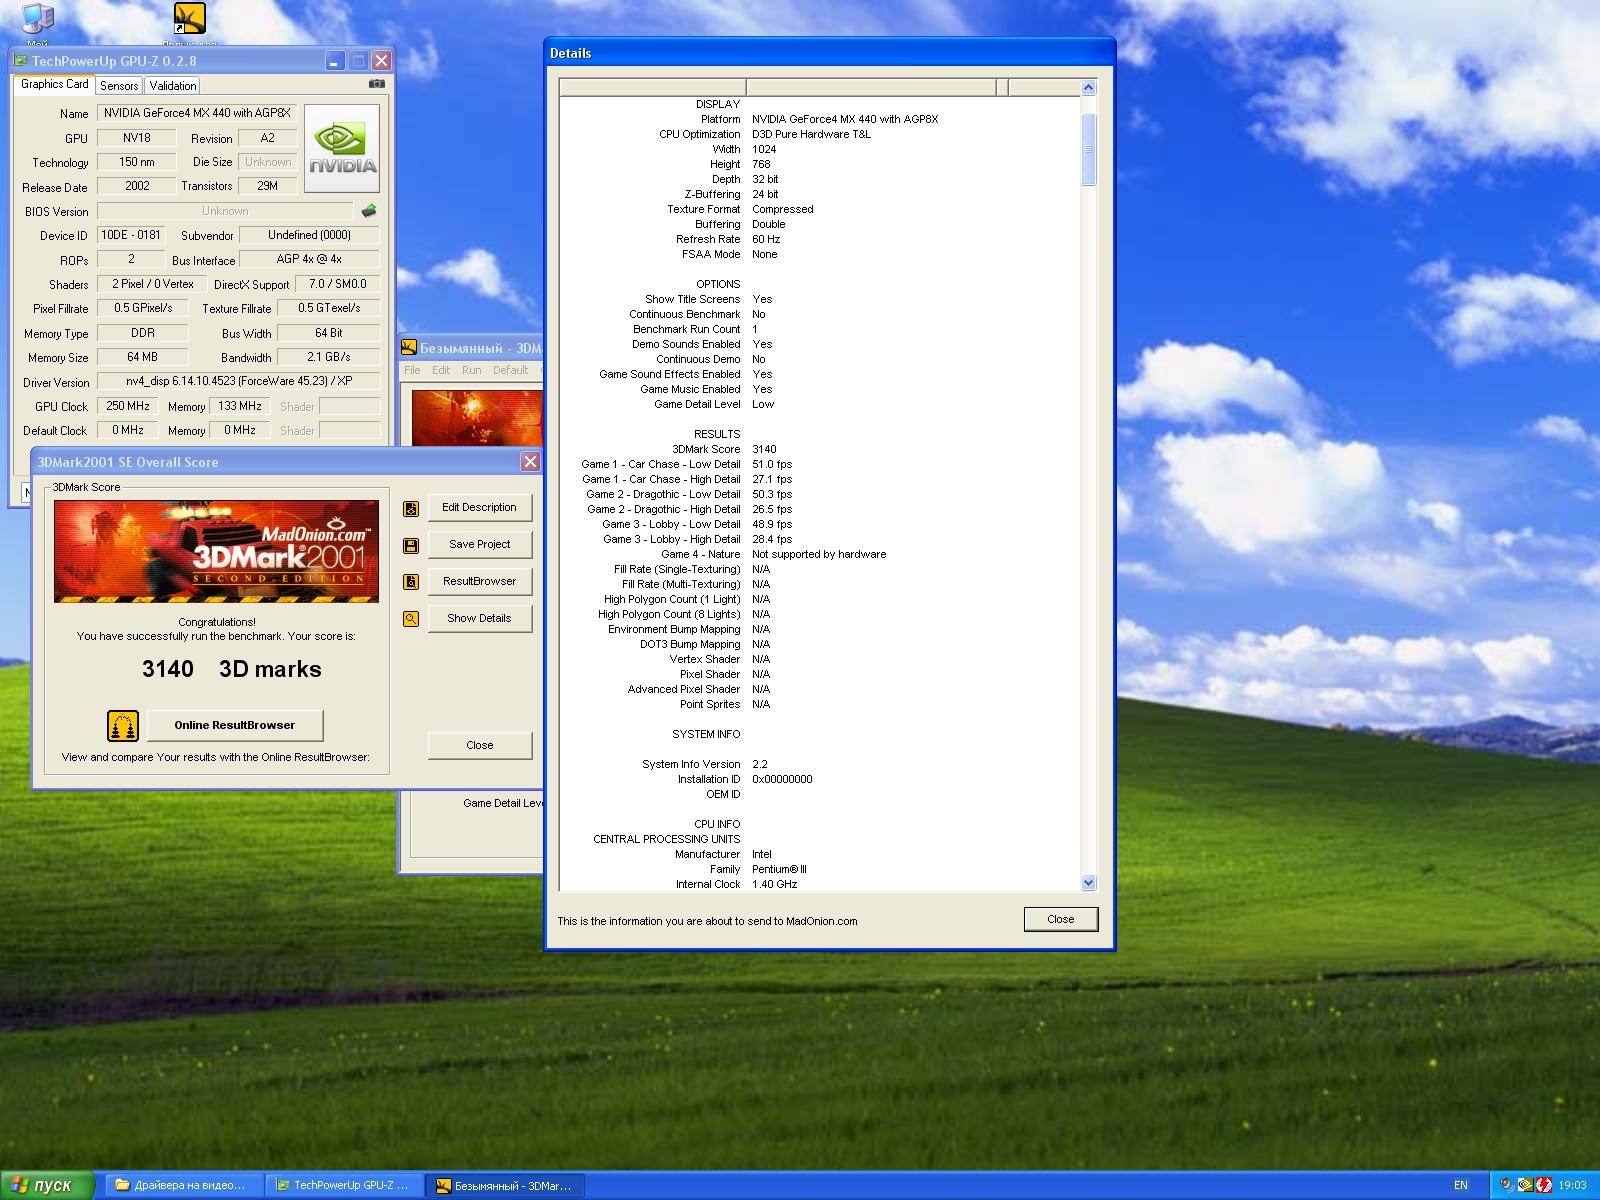The height and width of the screenshot is (1200, 1600).
Task: Click the GPU Clock '250 MHz' field
Action: [128, 407]
